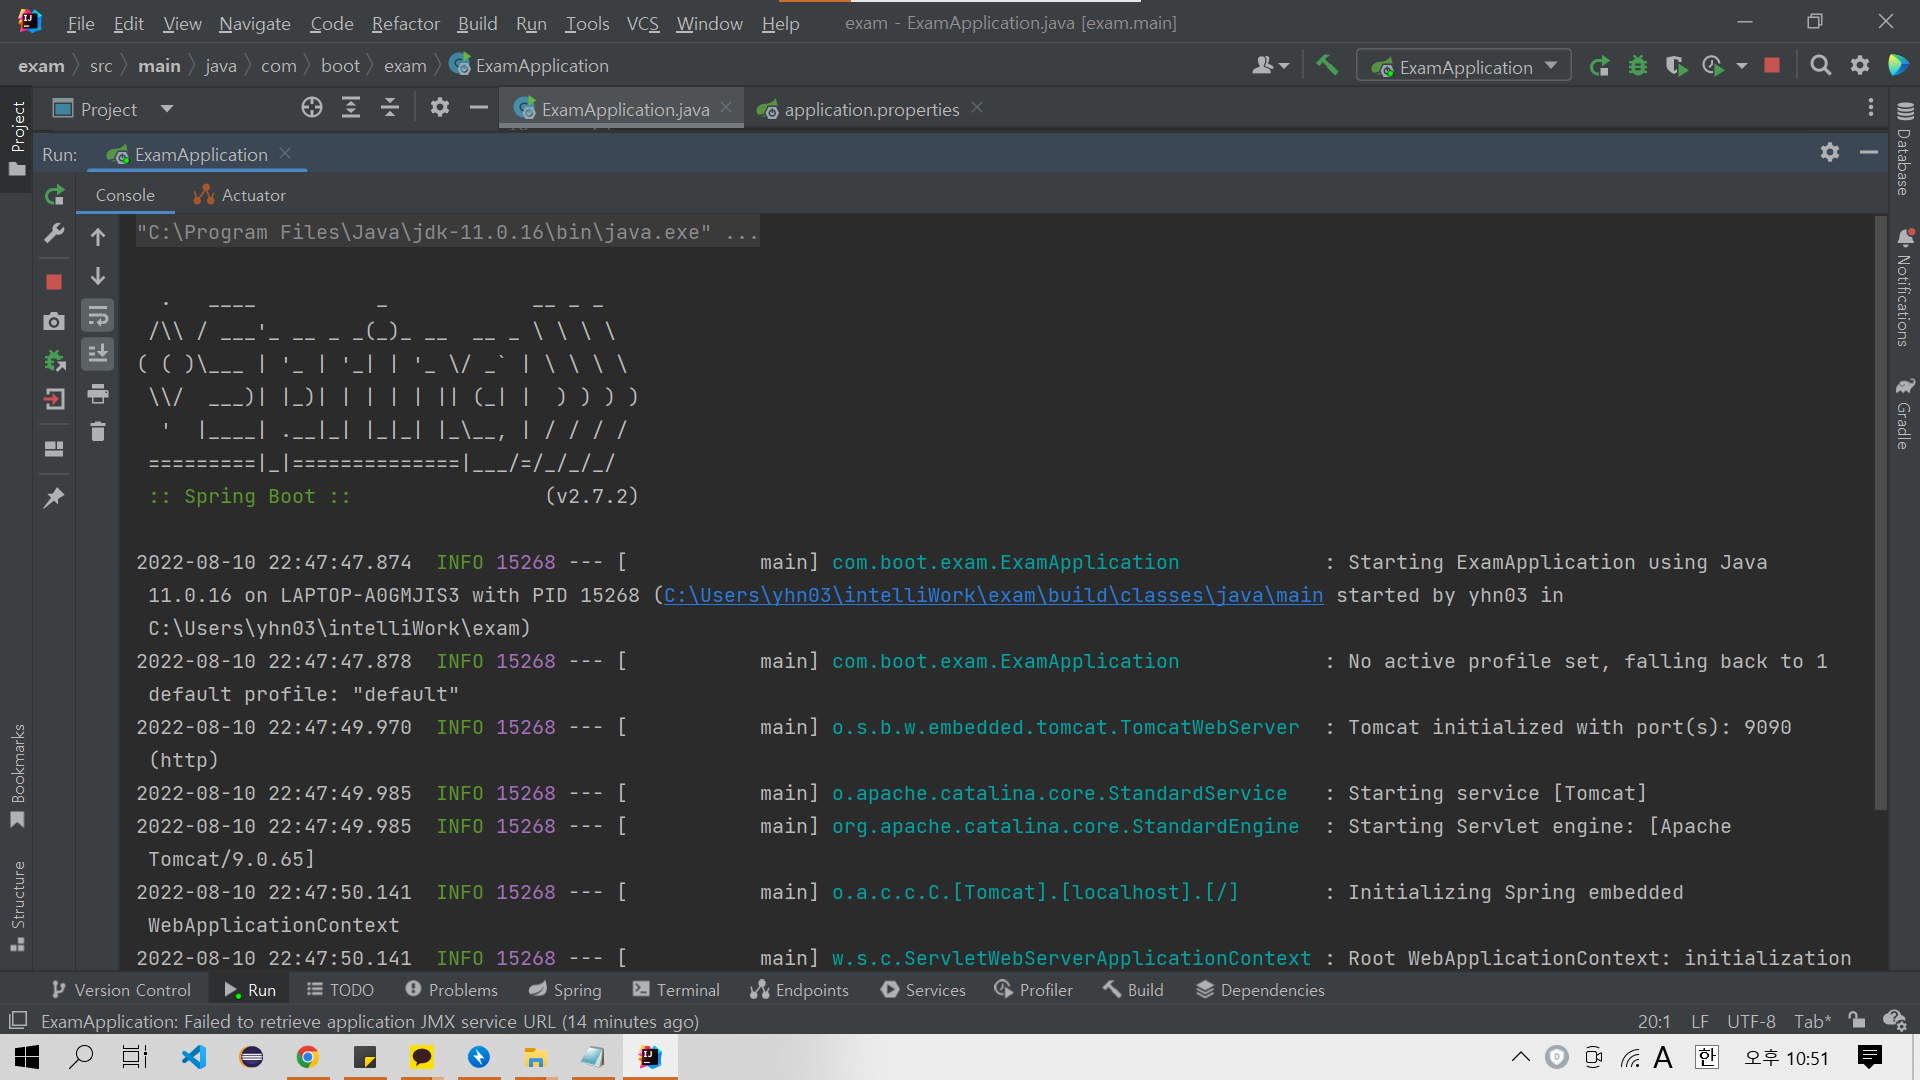Screen dimensions: 1920x1080
Task: Open the VCS menu
Action: 643,23
